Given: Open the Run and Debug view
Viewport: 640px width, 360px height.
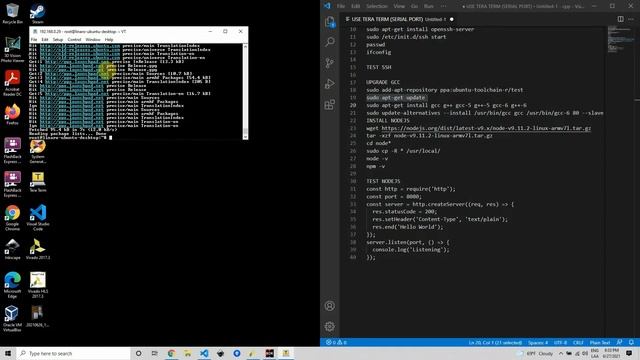Looking at the screenshot, I should [x=330, y=84].
